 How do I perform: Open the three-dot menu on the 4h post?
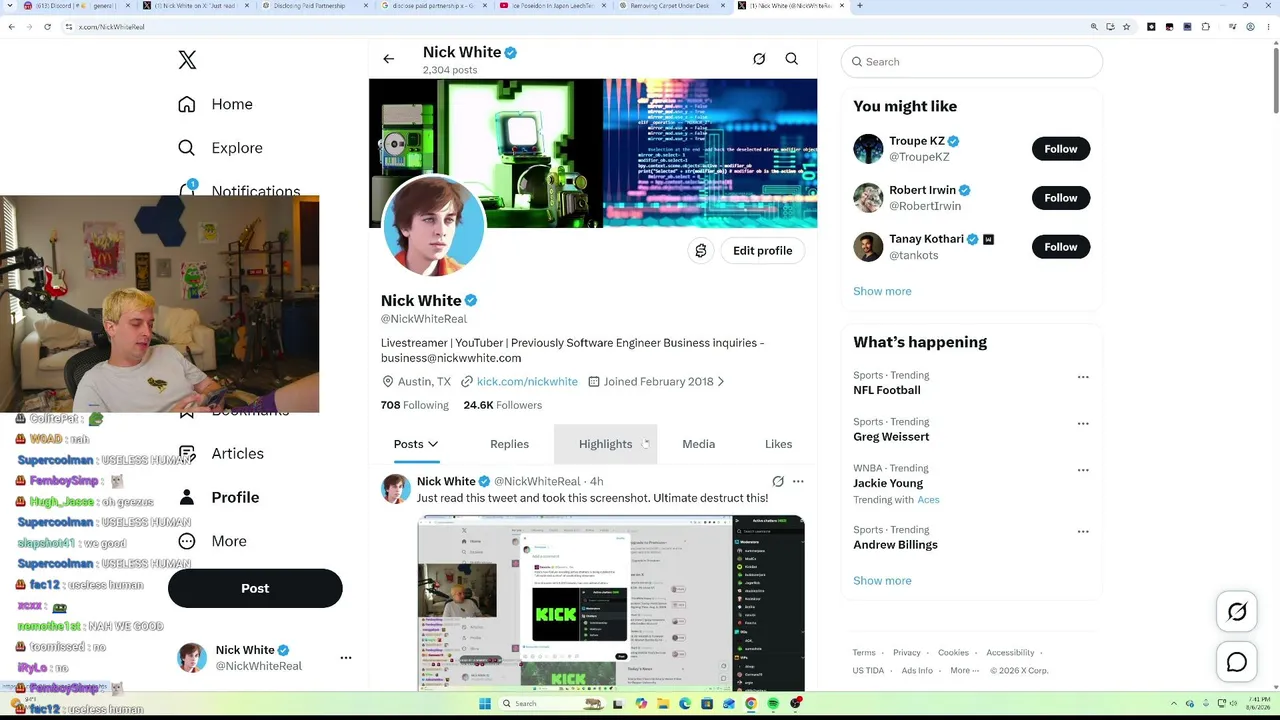point(798,481)
